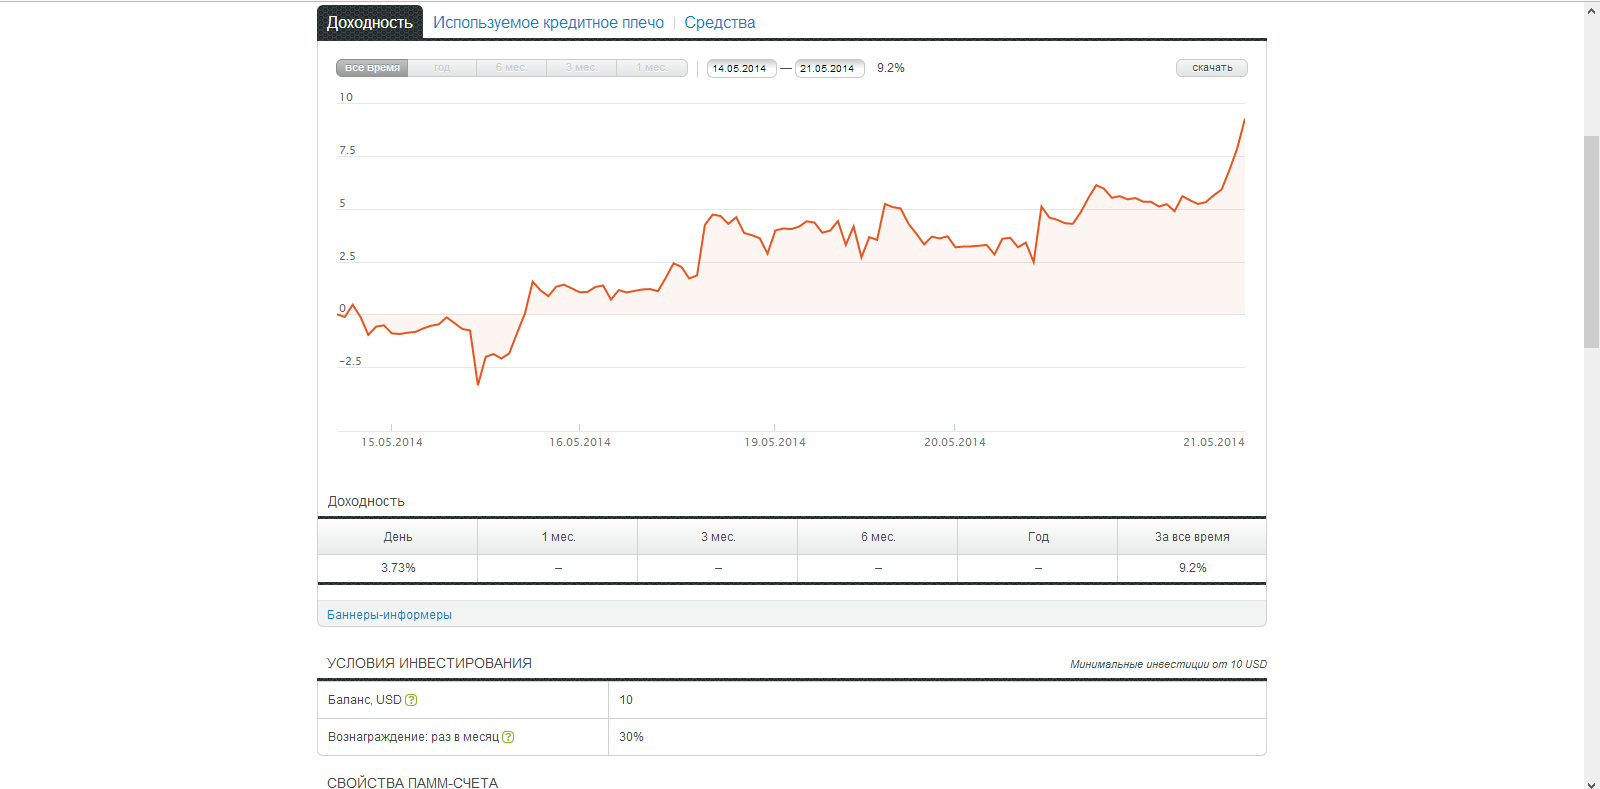1600x789 pixels.
Task: Click the end date field 21.05.2014
Action: (829, 68)
